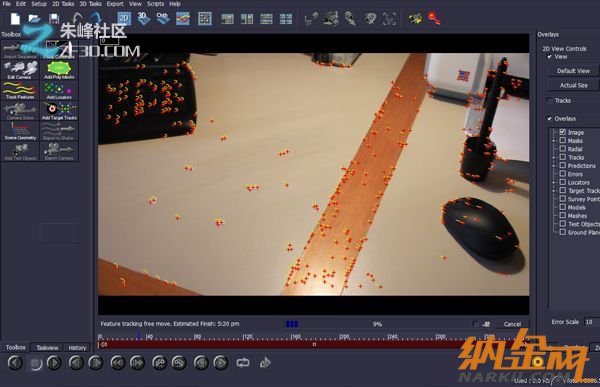This screenshot has height=387, width=600.
Task: Collapse the Overlays section
Action: [x=550, y=119]
